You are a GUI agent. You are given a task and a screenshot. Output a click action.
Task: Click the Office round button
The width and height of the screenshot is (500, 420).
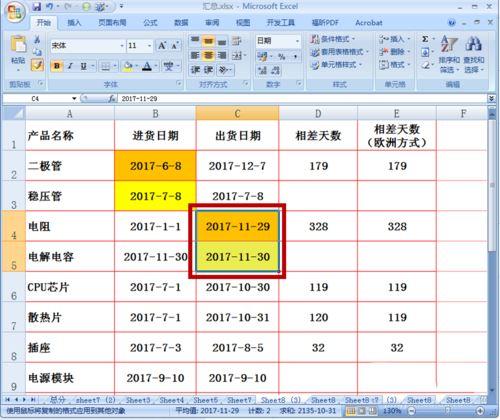coord(15,12)
